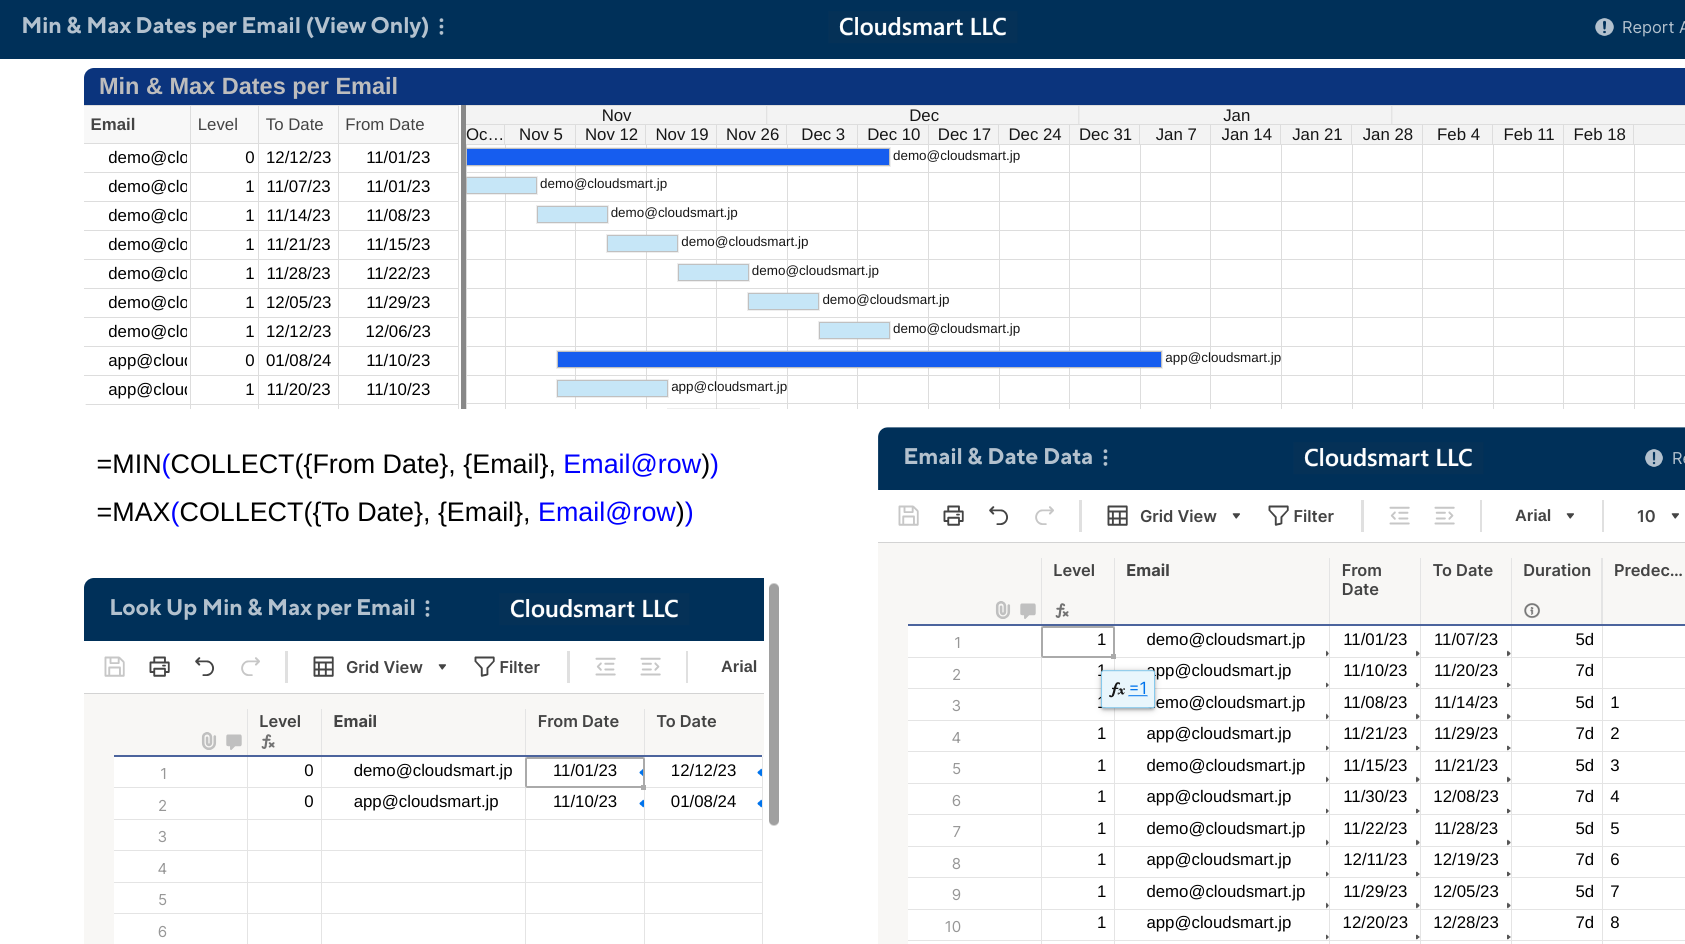Open Grid View dropdown in Email & Date Data
This screenshot has width=1685, height=944.
(x=1174, y=516)
